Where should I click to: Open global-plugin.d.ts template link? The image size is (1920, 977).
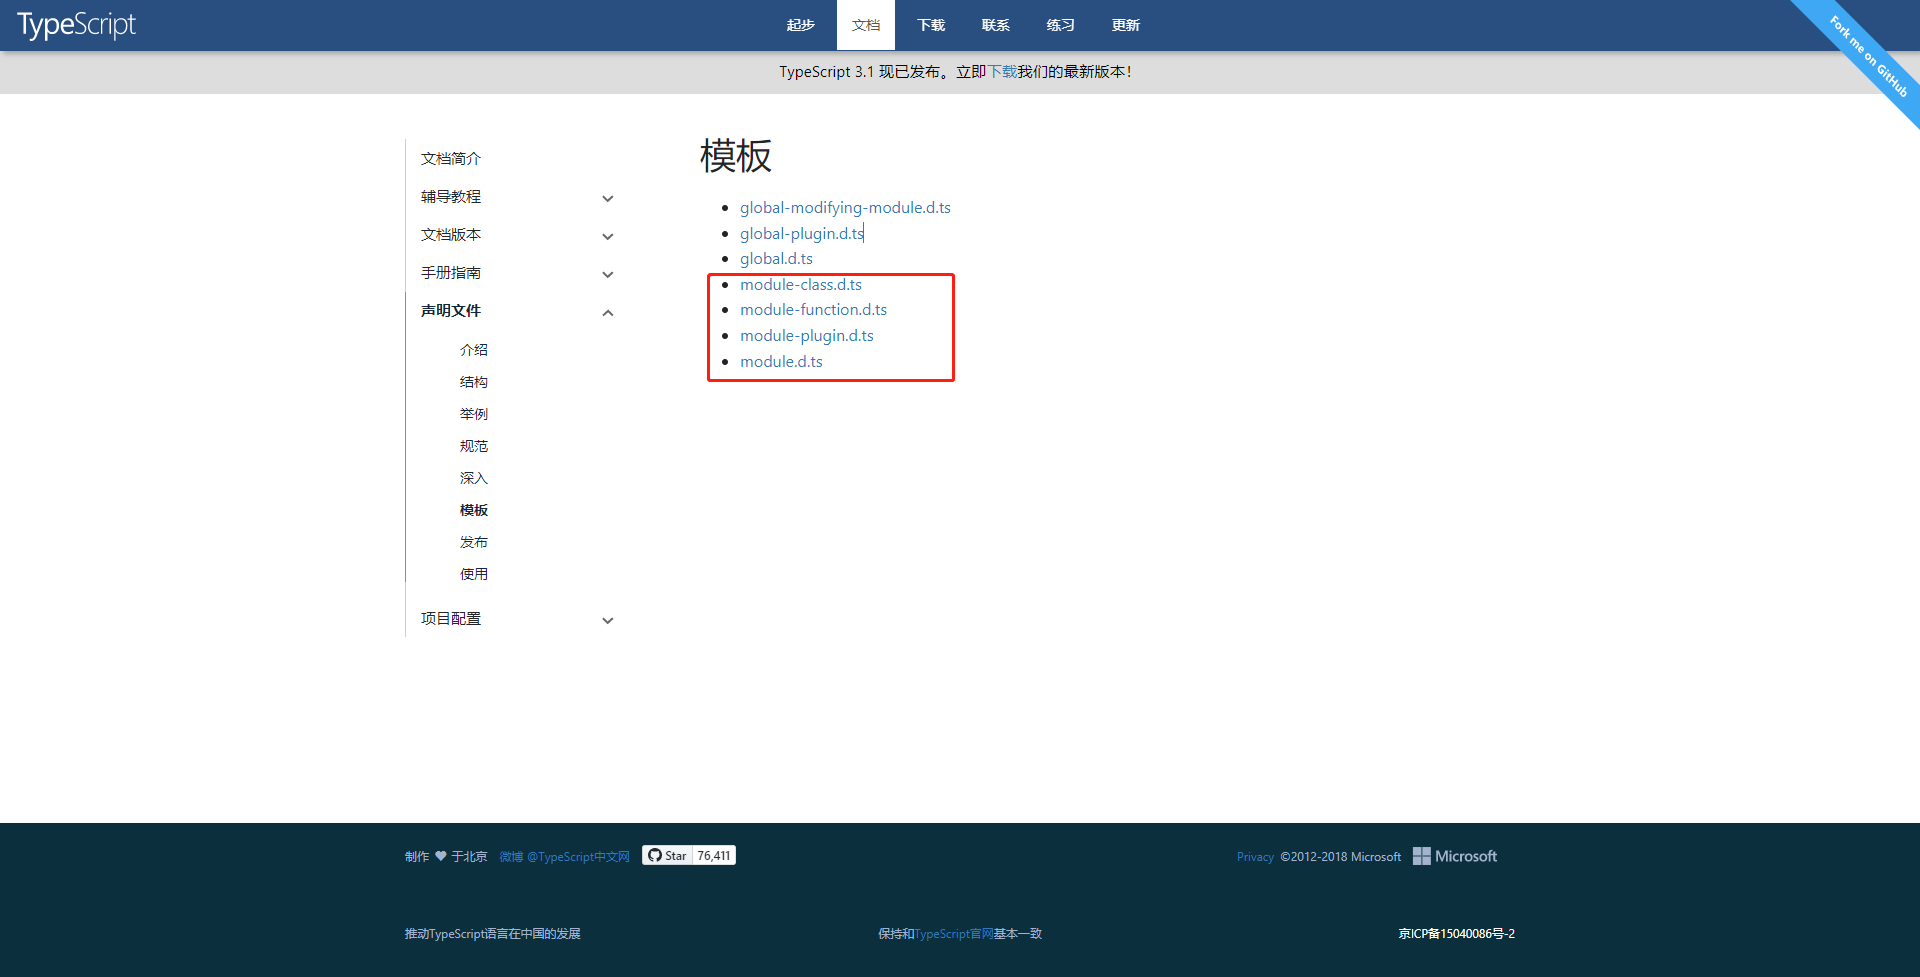(802, 233)
